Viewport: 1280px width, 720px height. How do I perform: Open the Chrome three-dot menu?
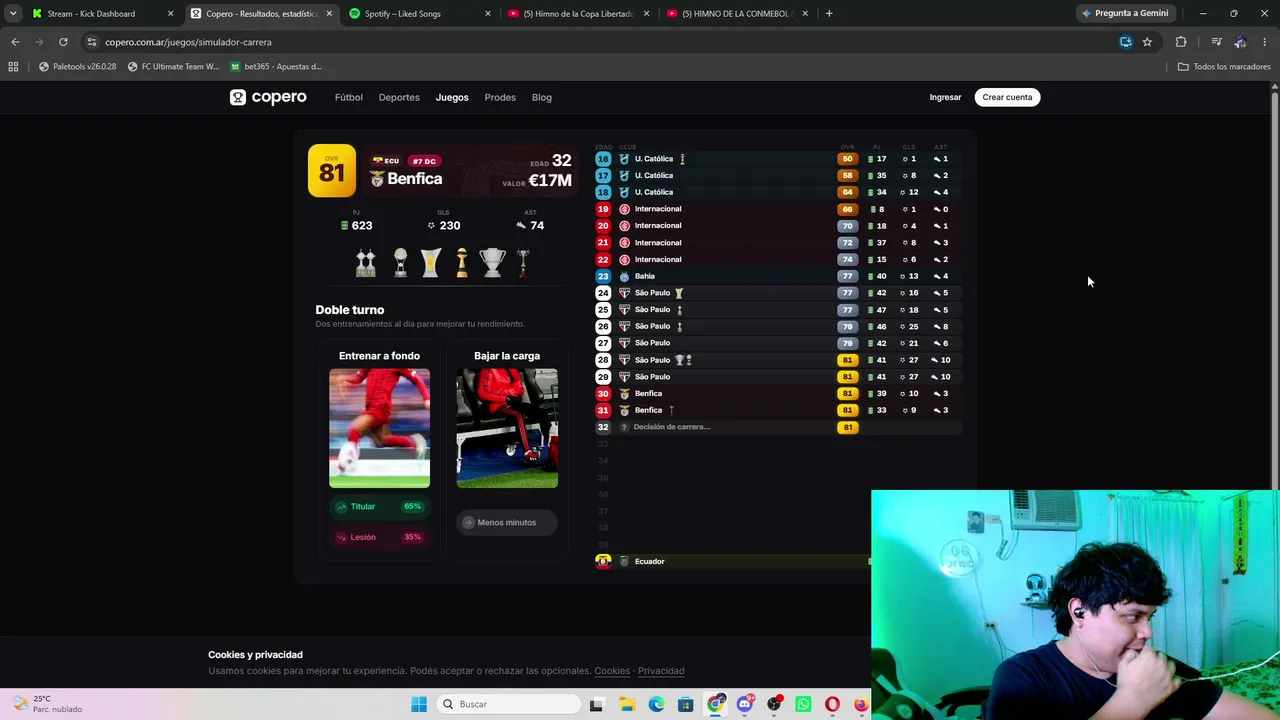point(1265,42)
